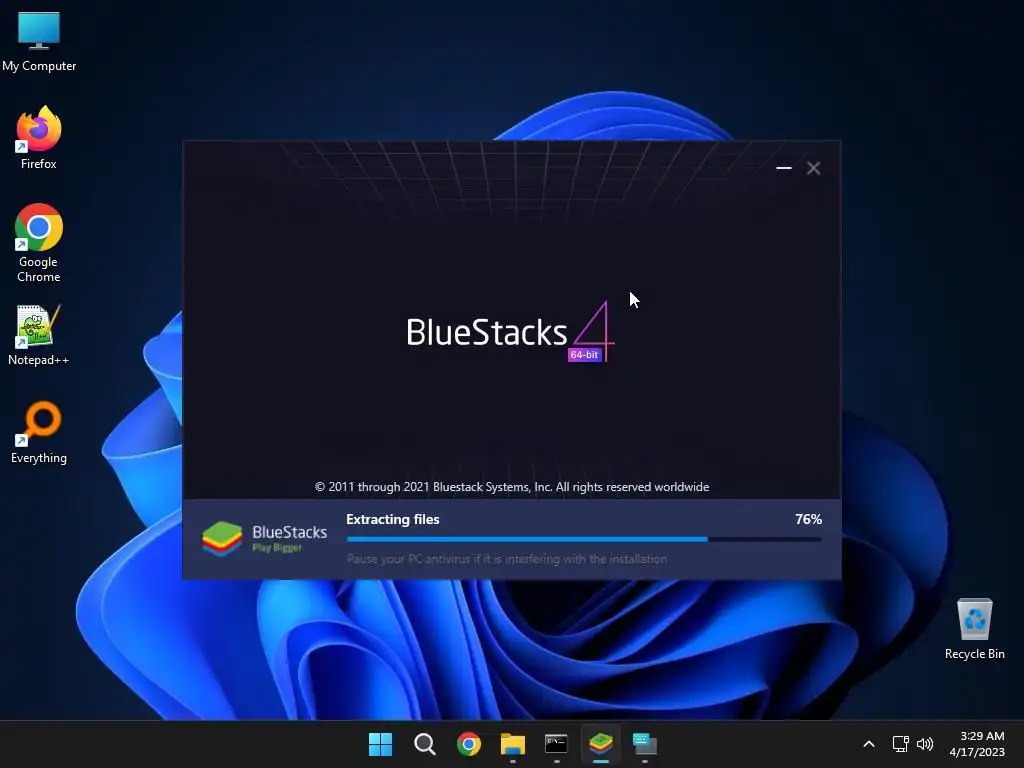1024x768 pixels.
Task: Open the My Computer desktop icon
Action: [39, 41]
